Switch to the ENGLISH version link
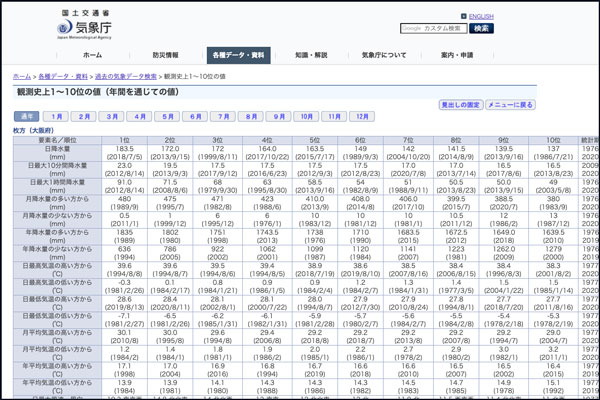Image resolution: width=600 pixels, height=400 pixels. (480, 17)
